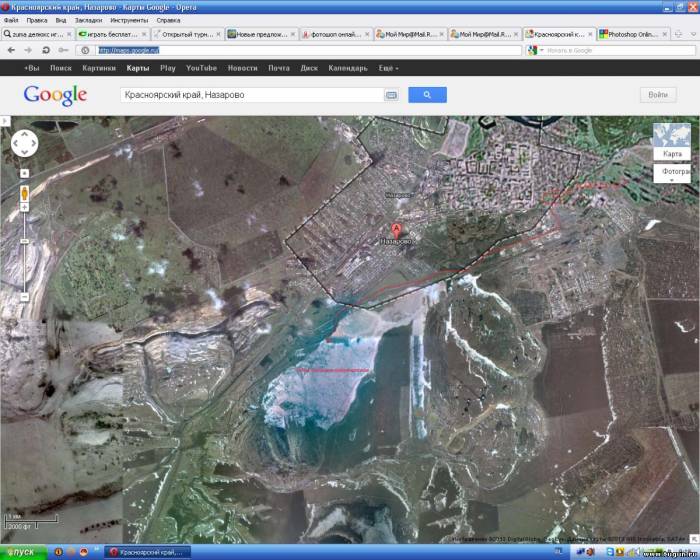Click the blue Google Maps search button
Screen dimensions: 700x560
[427, 95]
